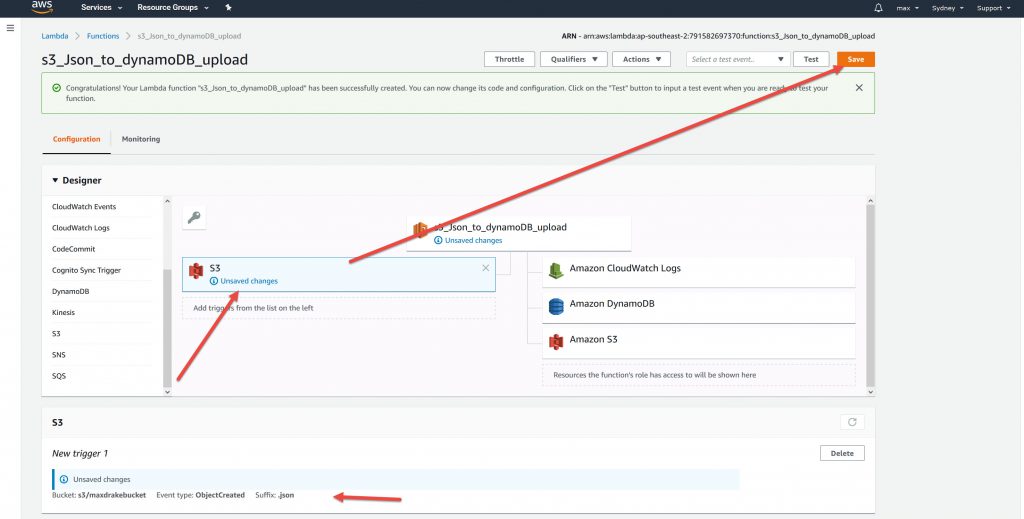Click the key permissions icon in Designer
1024x519 pixels.
pyautogui.click(x=195, y=217)
